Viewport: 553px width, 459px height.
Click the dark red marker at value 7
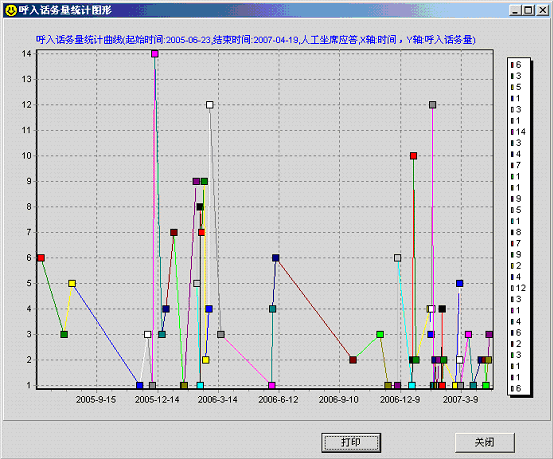coord(174,232)
